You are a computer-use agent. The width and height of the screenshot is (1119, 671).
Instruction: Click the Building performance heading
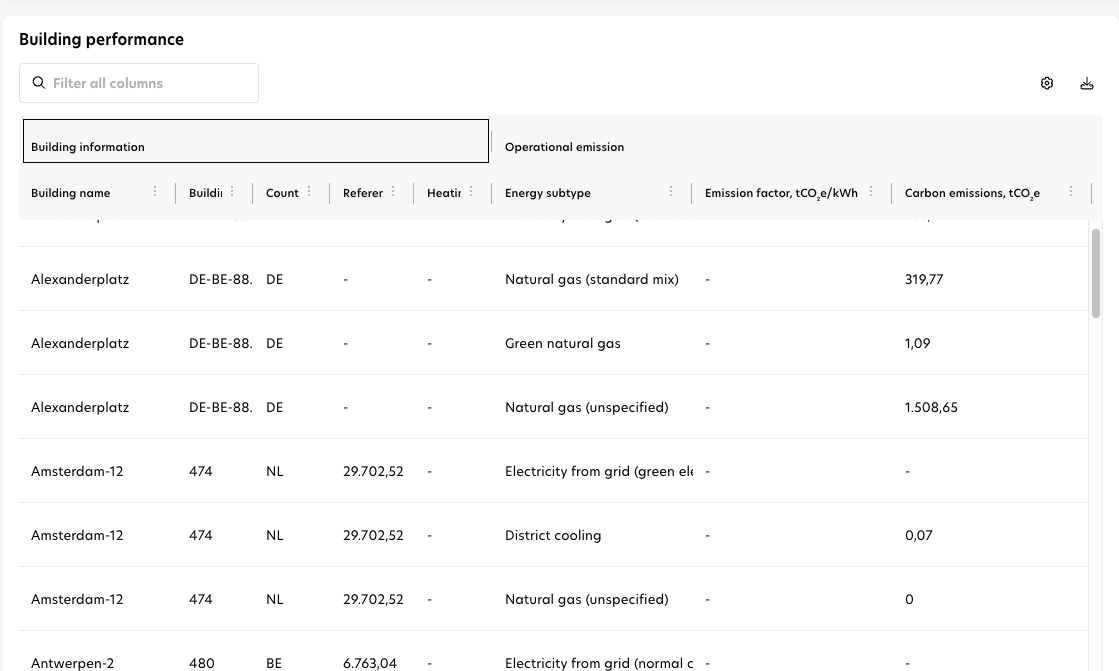click(101, 39)
